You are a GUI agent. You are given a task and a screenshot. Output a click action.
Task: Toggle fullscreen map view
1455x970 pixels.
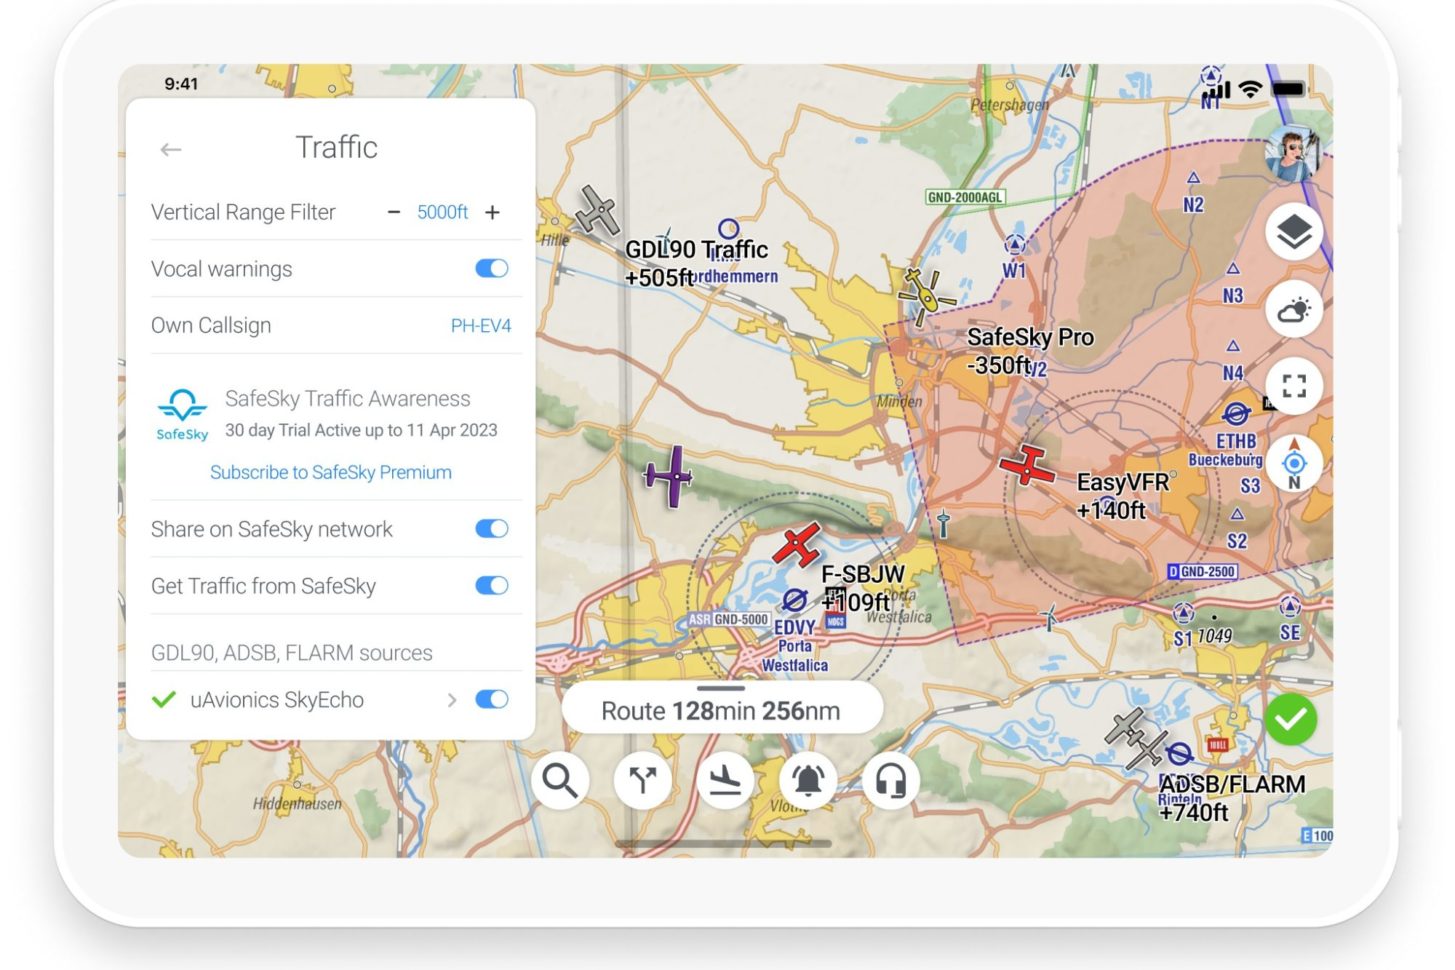tap(1294, 386)
